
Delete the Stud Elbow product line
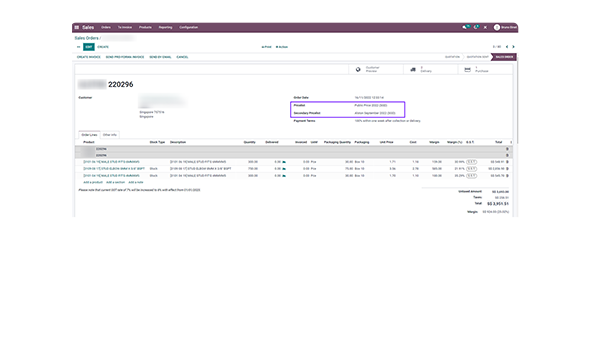point(507,169)
